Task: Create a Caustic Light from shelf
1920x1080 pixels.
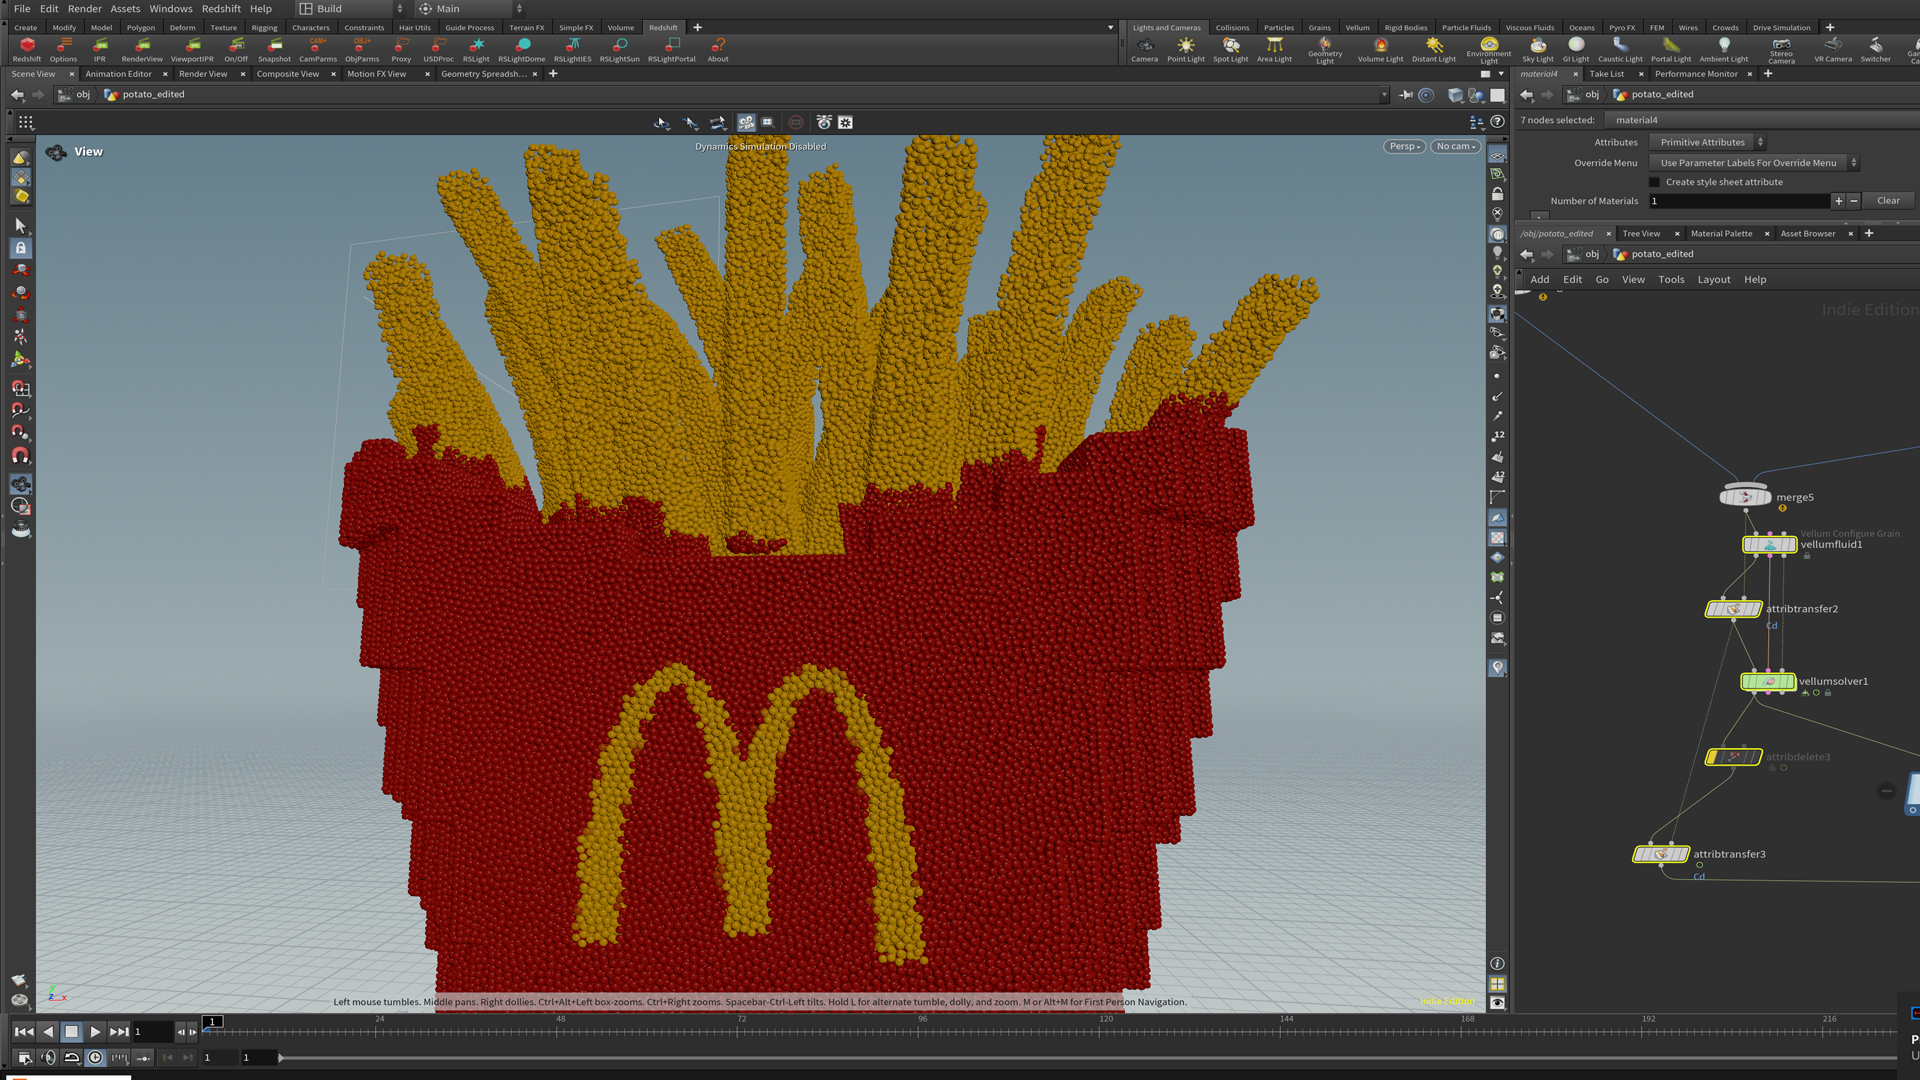Action: 1619,50
